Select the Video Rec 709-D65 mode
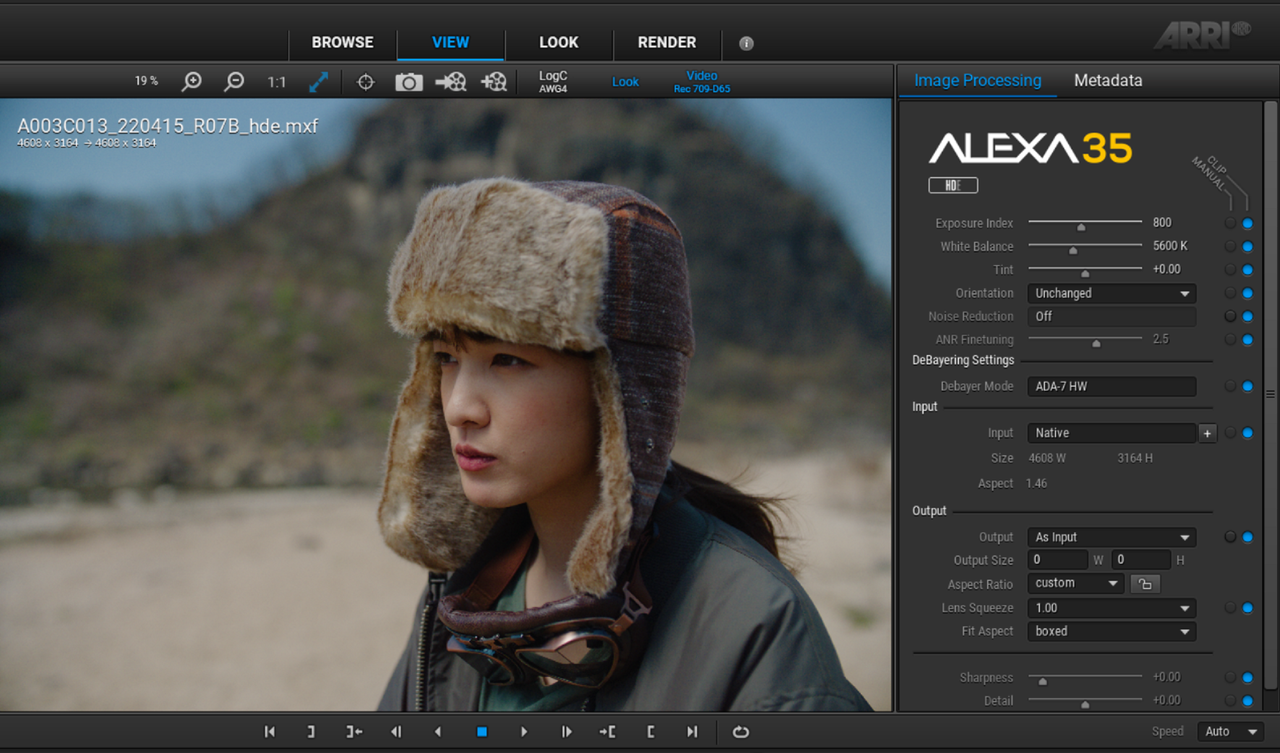 coord(702,82)
